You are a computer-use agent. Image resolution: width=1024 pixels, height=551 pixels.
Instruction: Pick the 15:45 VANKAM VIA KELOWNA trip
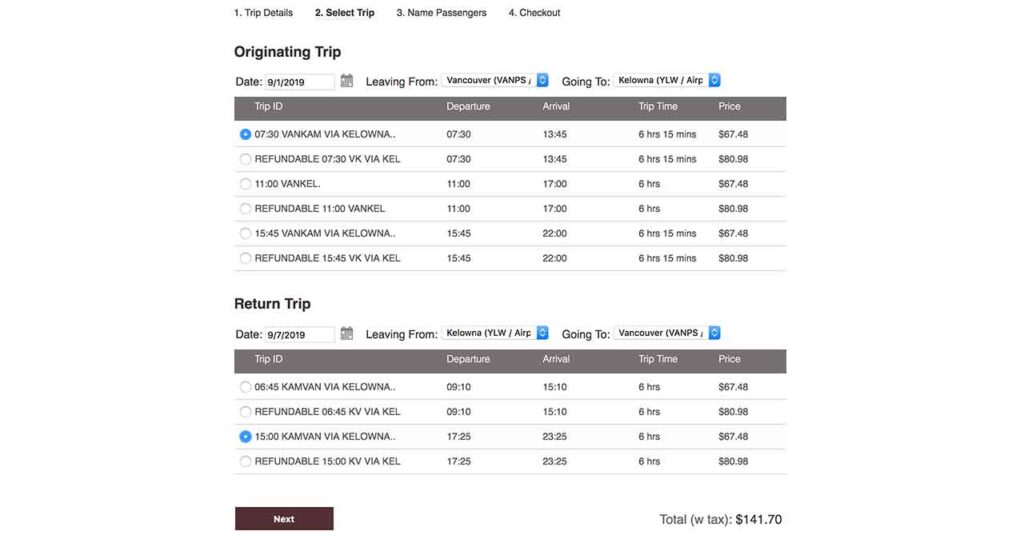(246, 233)
